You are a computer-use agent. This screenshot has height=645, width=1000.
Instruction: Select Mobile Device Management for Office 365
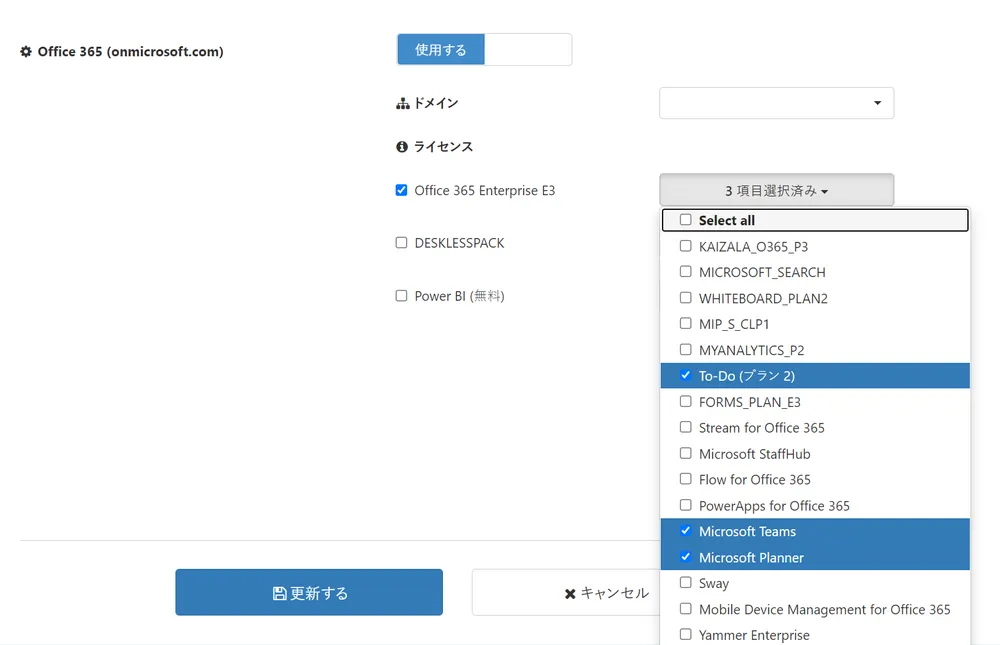[x=686, y=610]
